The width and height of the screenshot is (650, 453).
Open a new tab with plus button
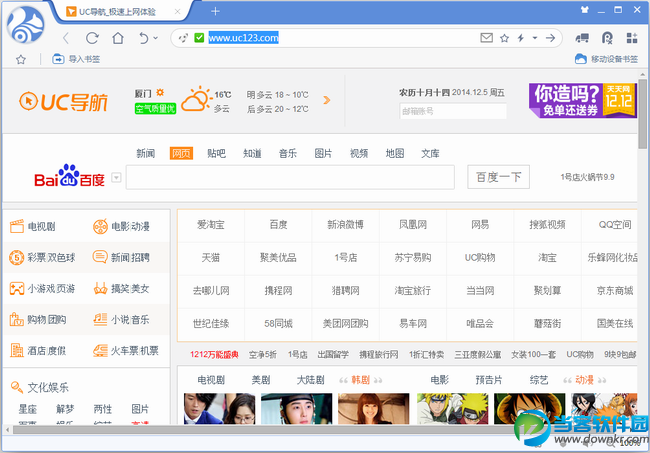click(x=215, y=12)
